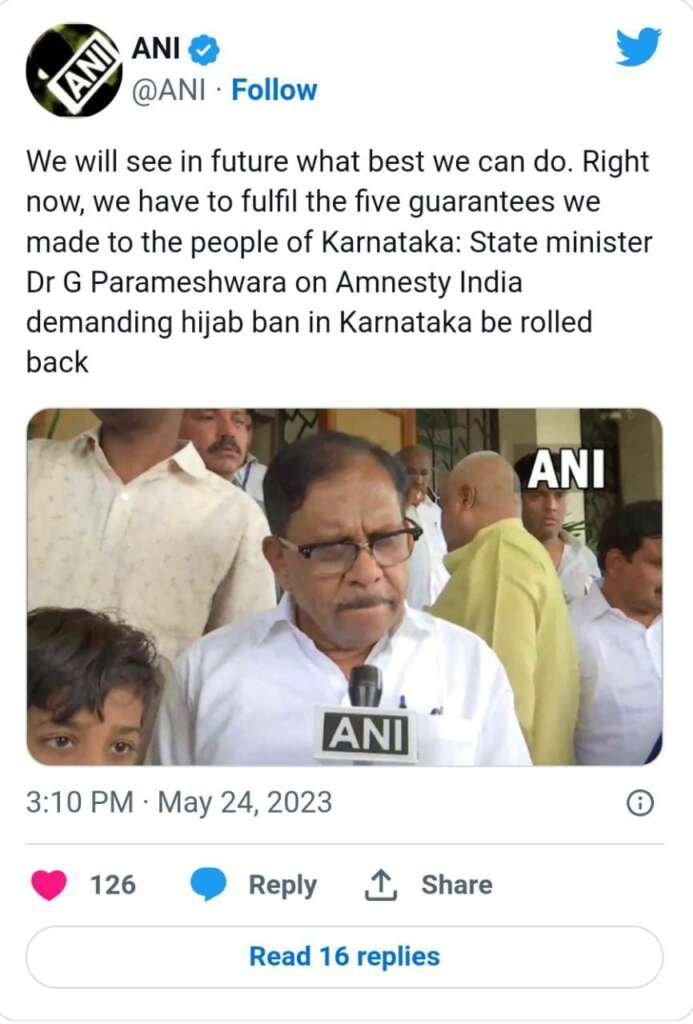Click the blue verified badge next to ANI
Viewport: 693px width, 1024px height.
point(204,50)
